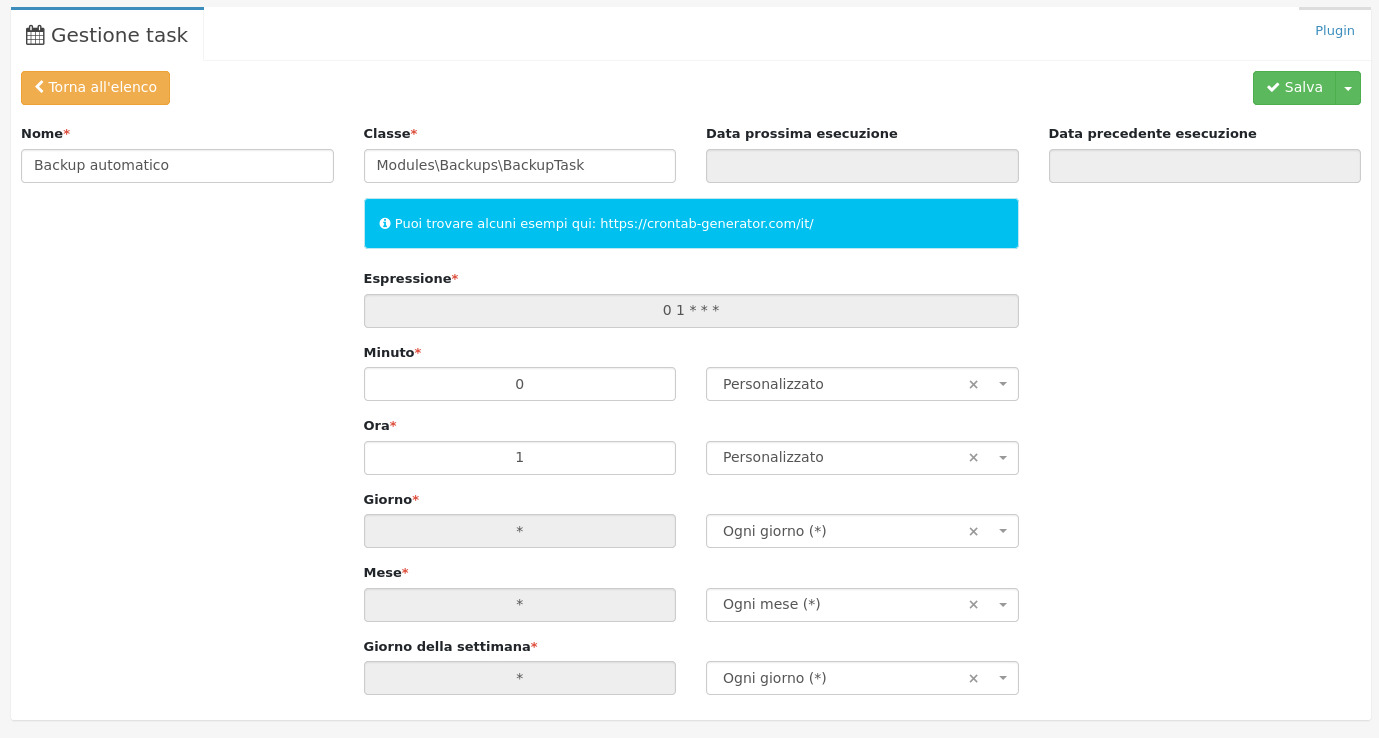Open the Plugin tab
1379x738 pixels.
(1334, 31)
